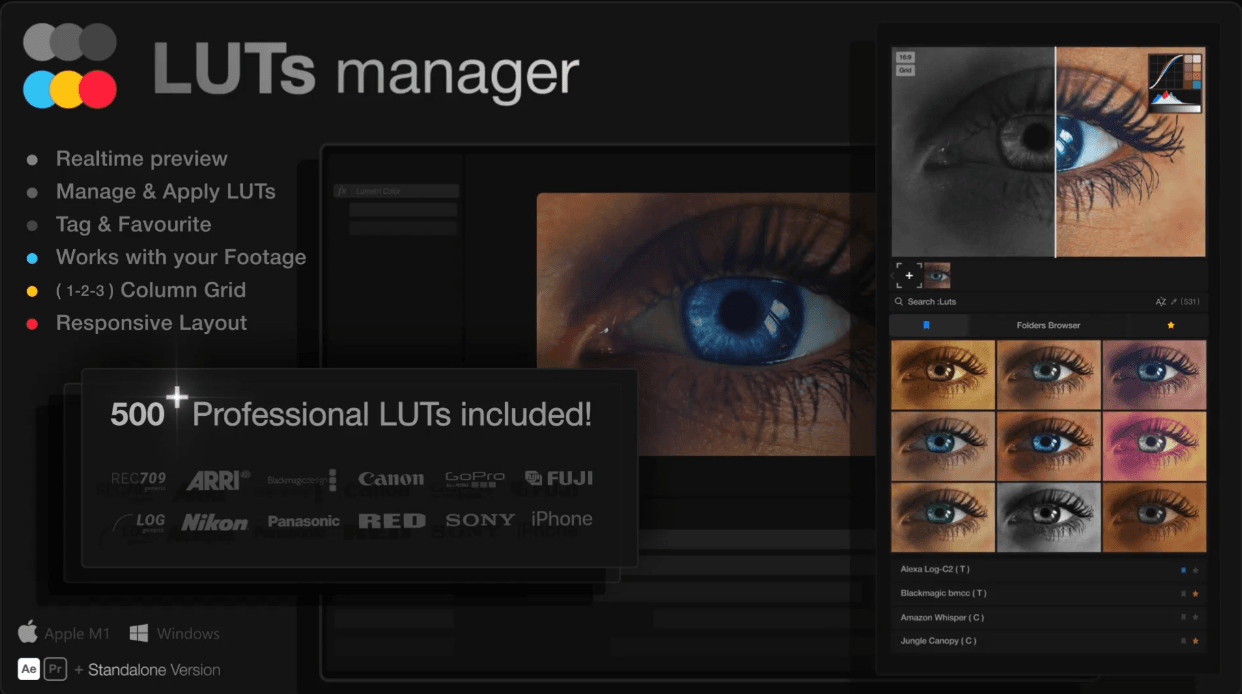Click the left chevron beside the add-footage frame
Image resolution: width=1242 pixels, height=694 pixels.
pyautogui.click(x=892, y=275)
